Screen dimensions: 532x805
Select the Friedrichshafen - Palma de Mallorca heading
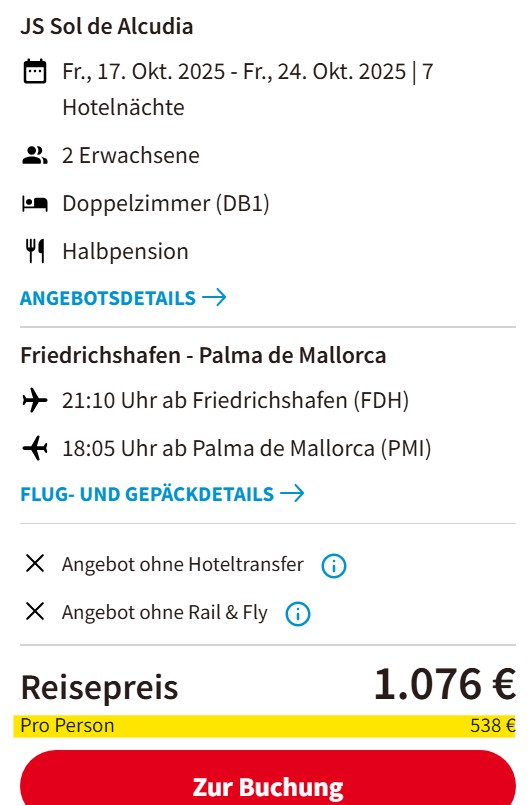[x=203, y=355]
